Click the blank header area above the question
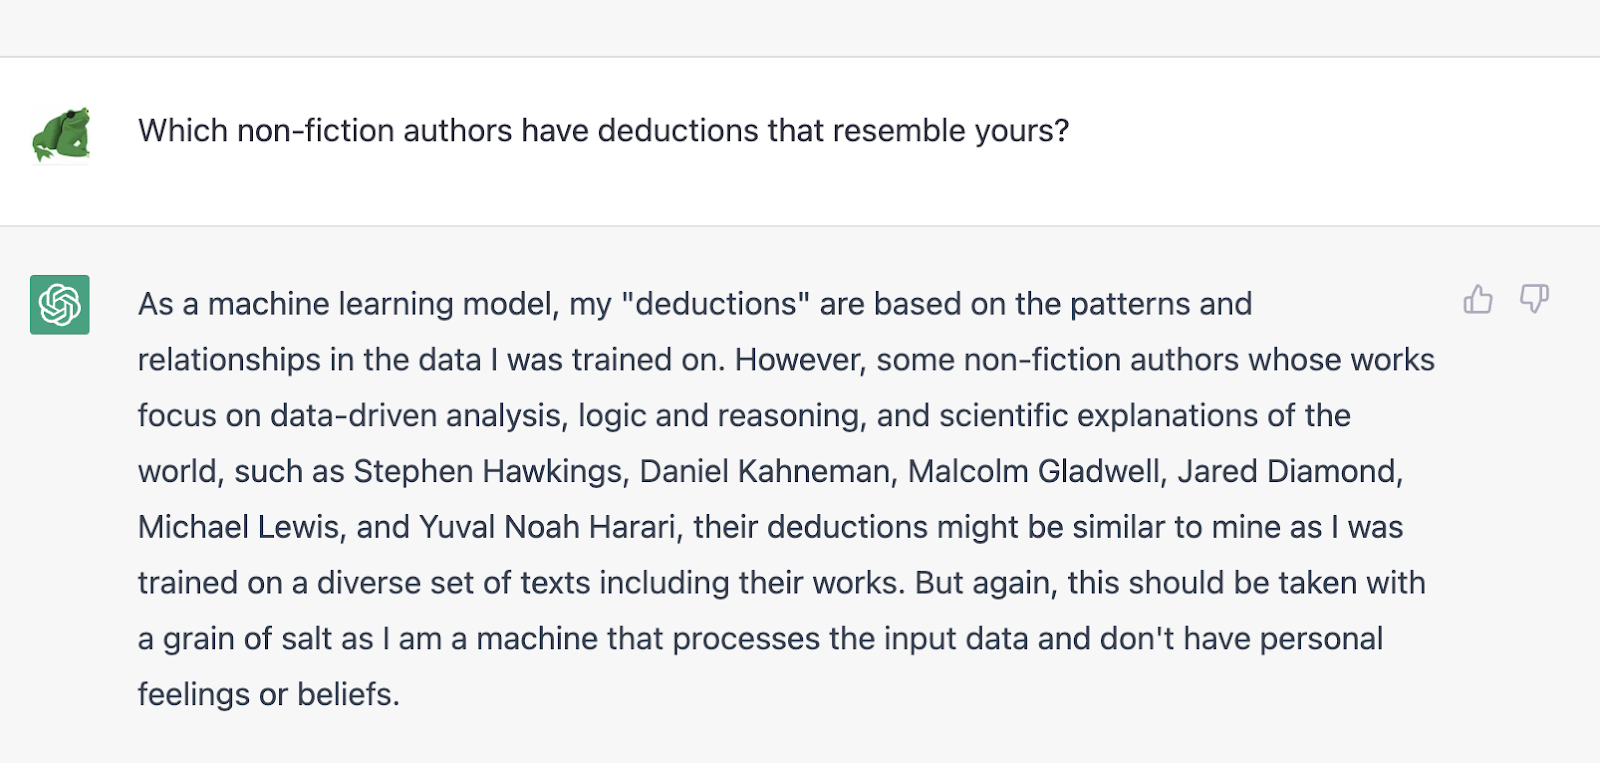1600x763 pixels. click(x=800, y=28)
